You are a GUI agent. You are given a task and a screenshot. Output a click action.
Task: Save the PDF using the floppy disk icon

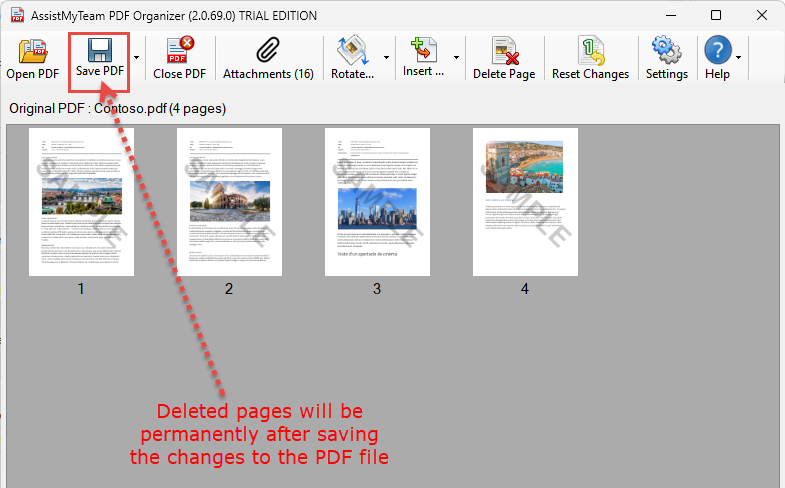[99, 52]
